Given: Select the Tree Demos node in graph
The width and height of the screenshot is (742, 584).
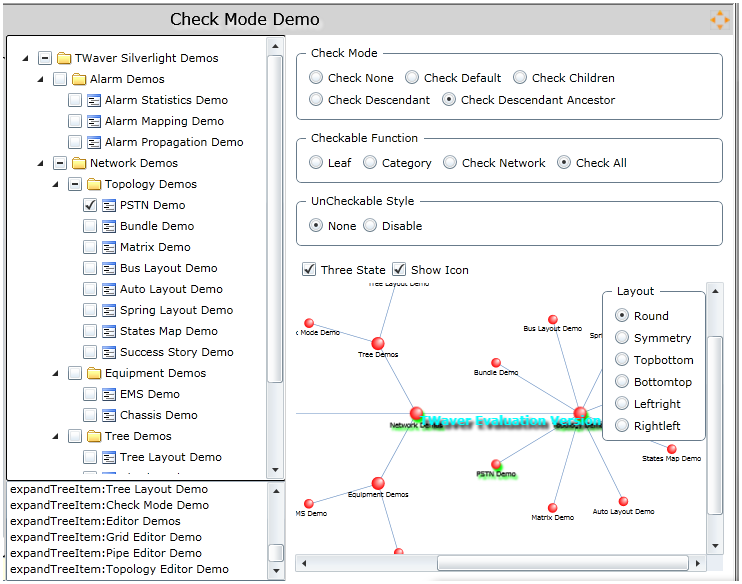Looking at the screenshot, I should (378, 343).
